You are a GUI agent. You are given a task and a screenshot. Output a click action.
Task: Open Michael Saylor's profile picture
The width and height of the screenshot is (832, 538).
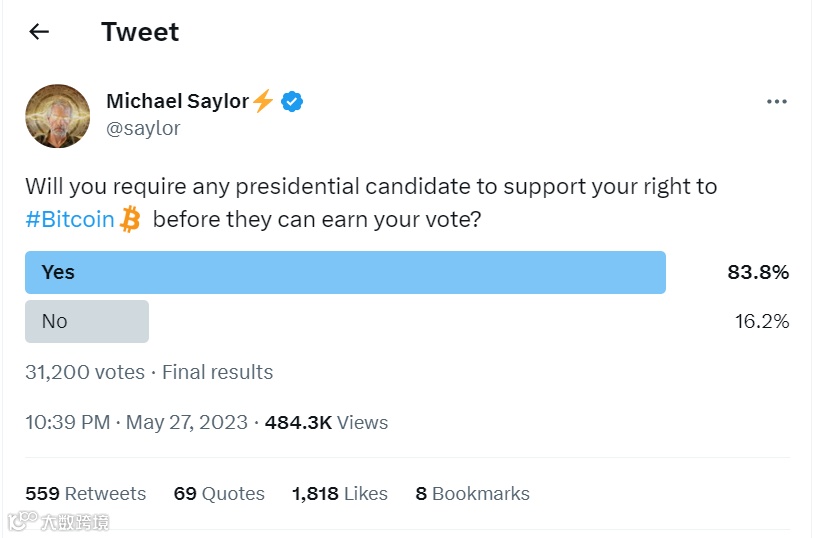point(58,115)
